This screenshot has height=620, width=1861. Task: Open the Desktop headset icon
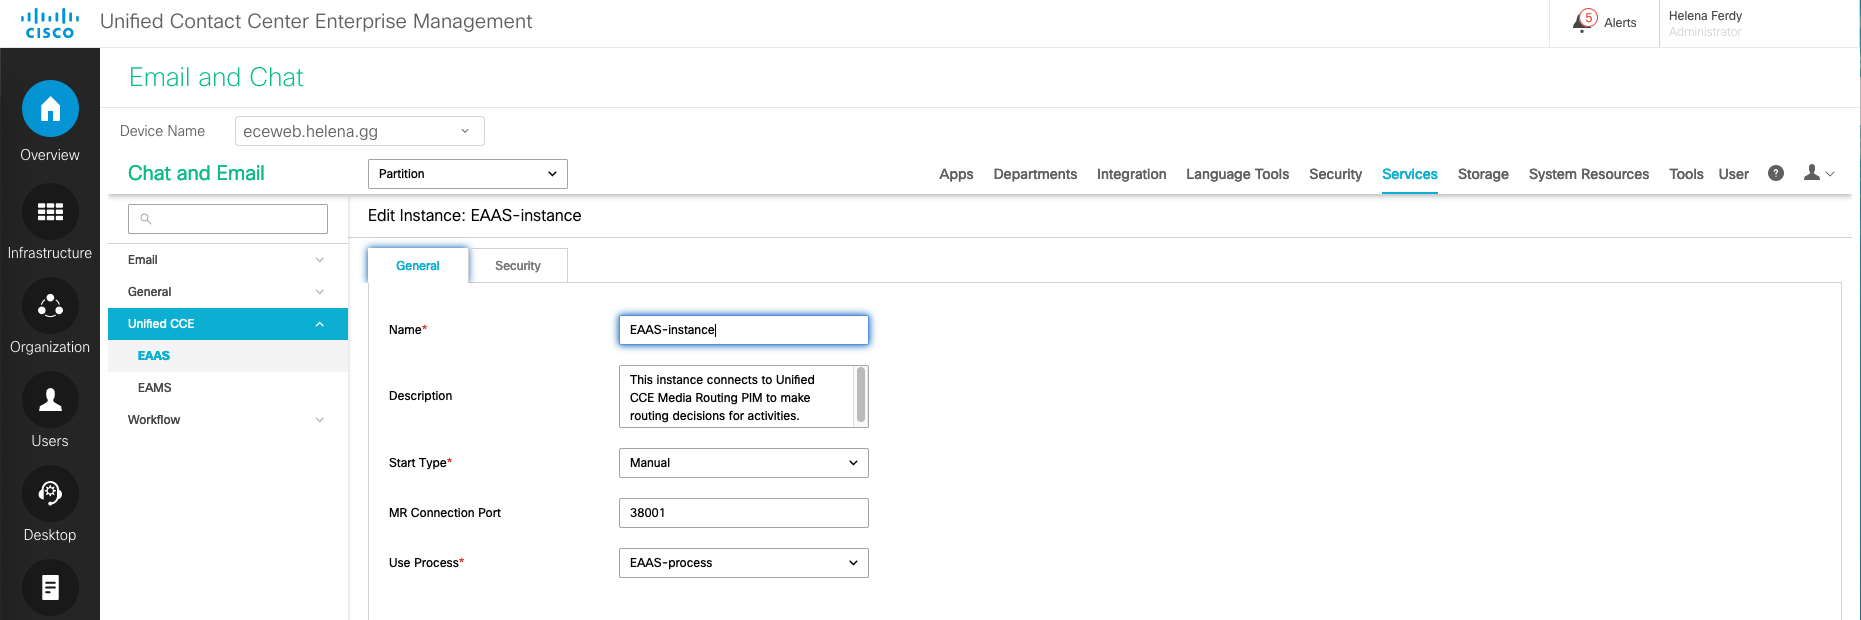(50, 494)
